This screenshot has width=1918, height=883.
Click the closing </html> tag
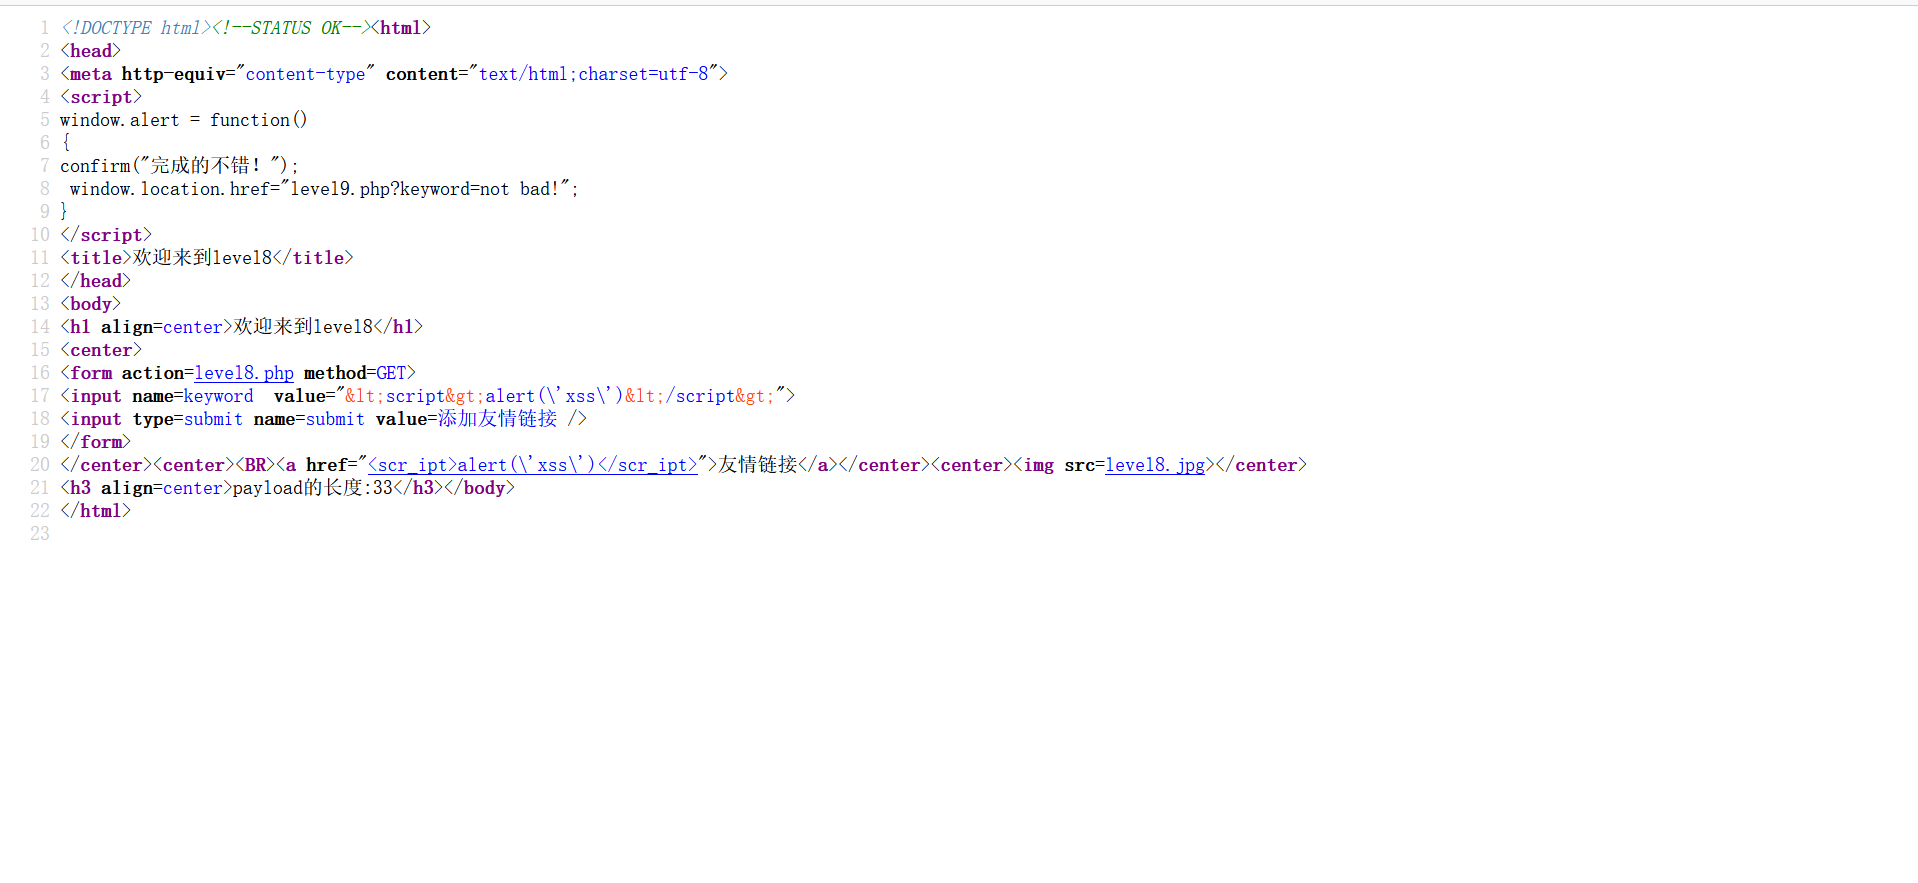point(96,511)
